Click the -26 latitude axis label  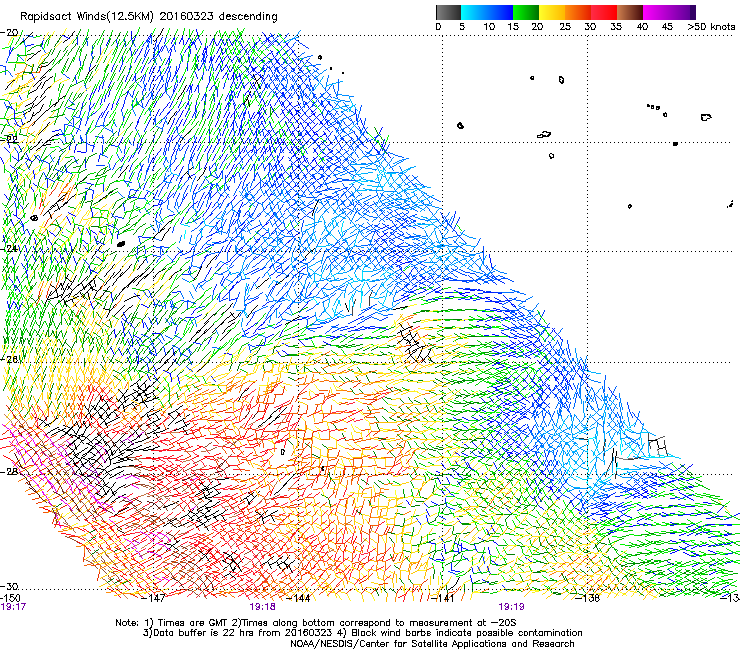9,360
